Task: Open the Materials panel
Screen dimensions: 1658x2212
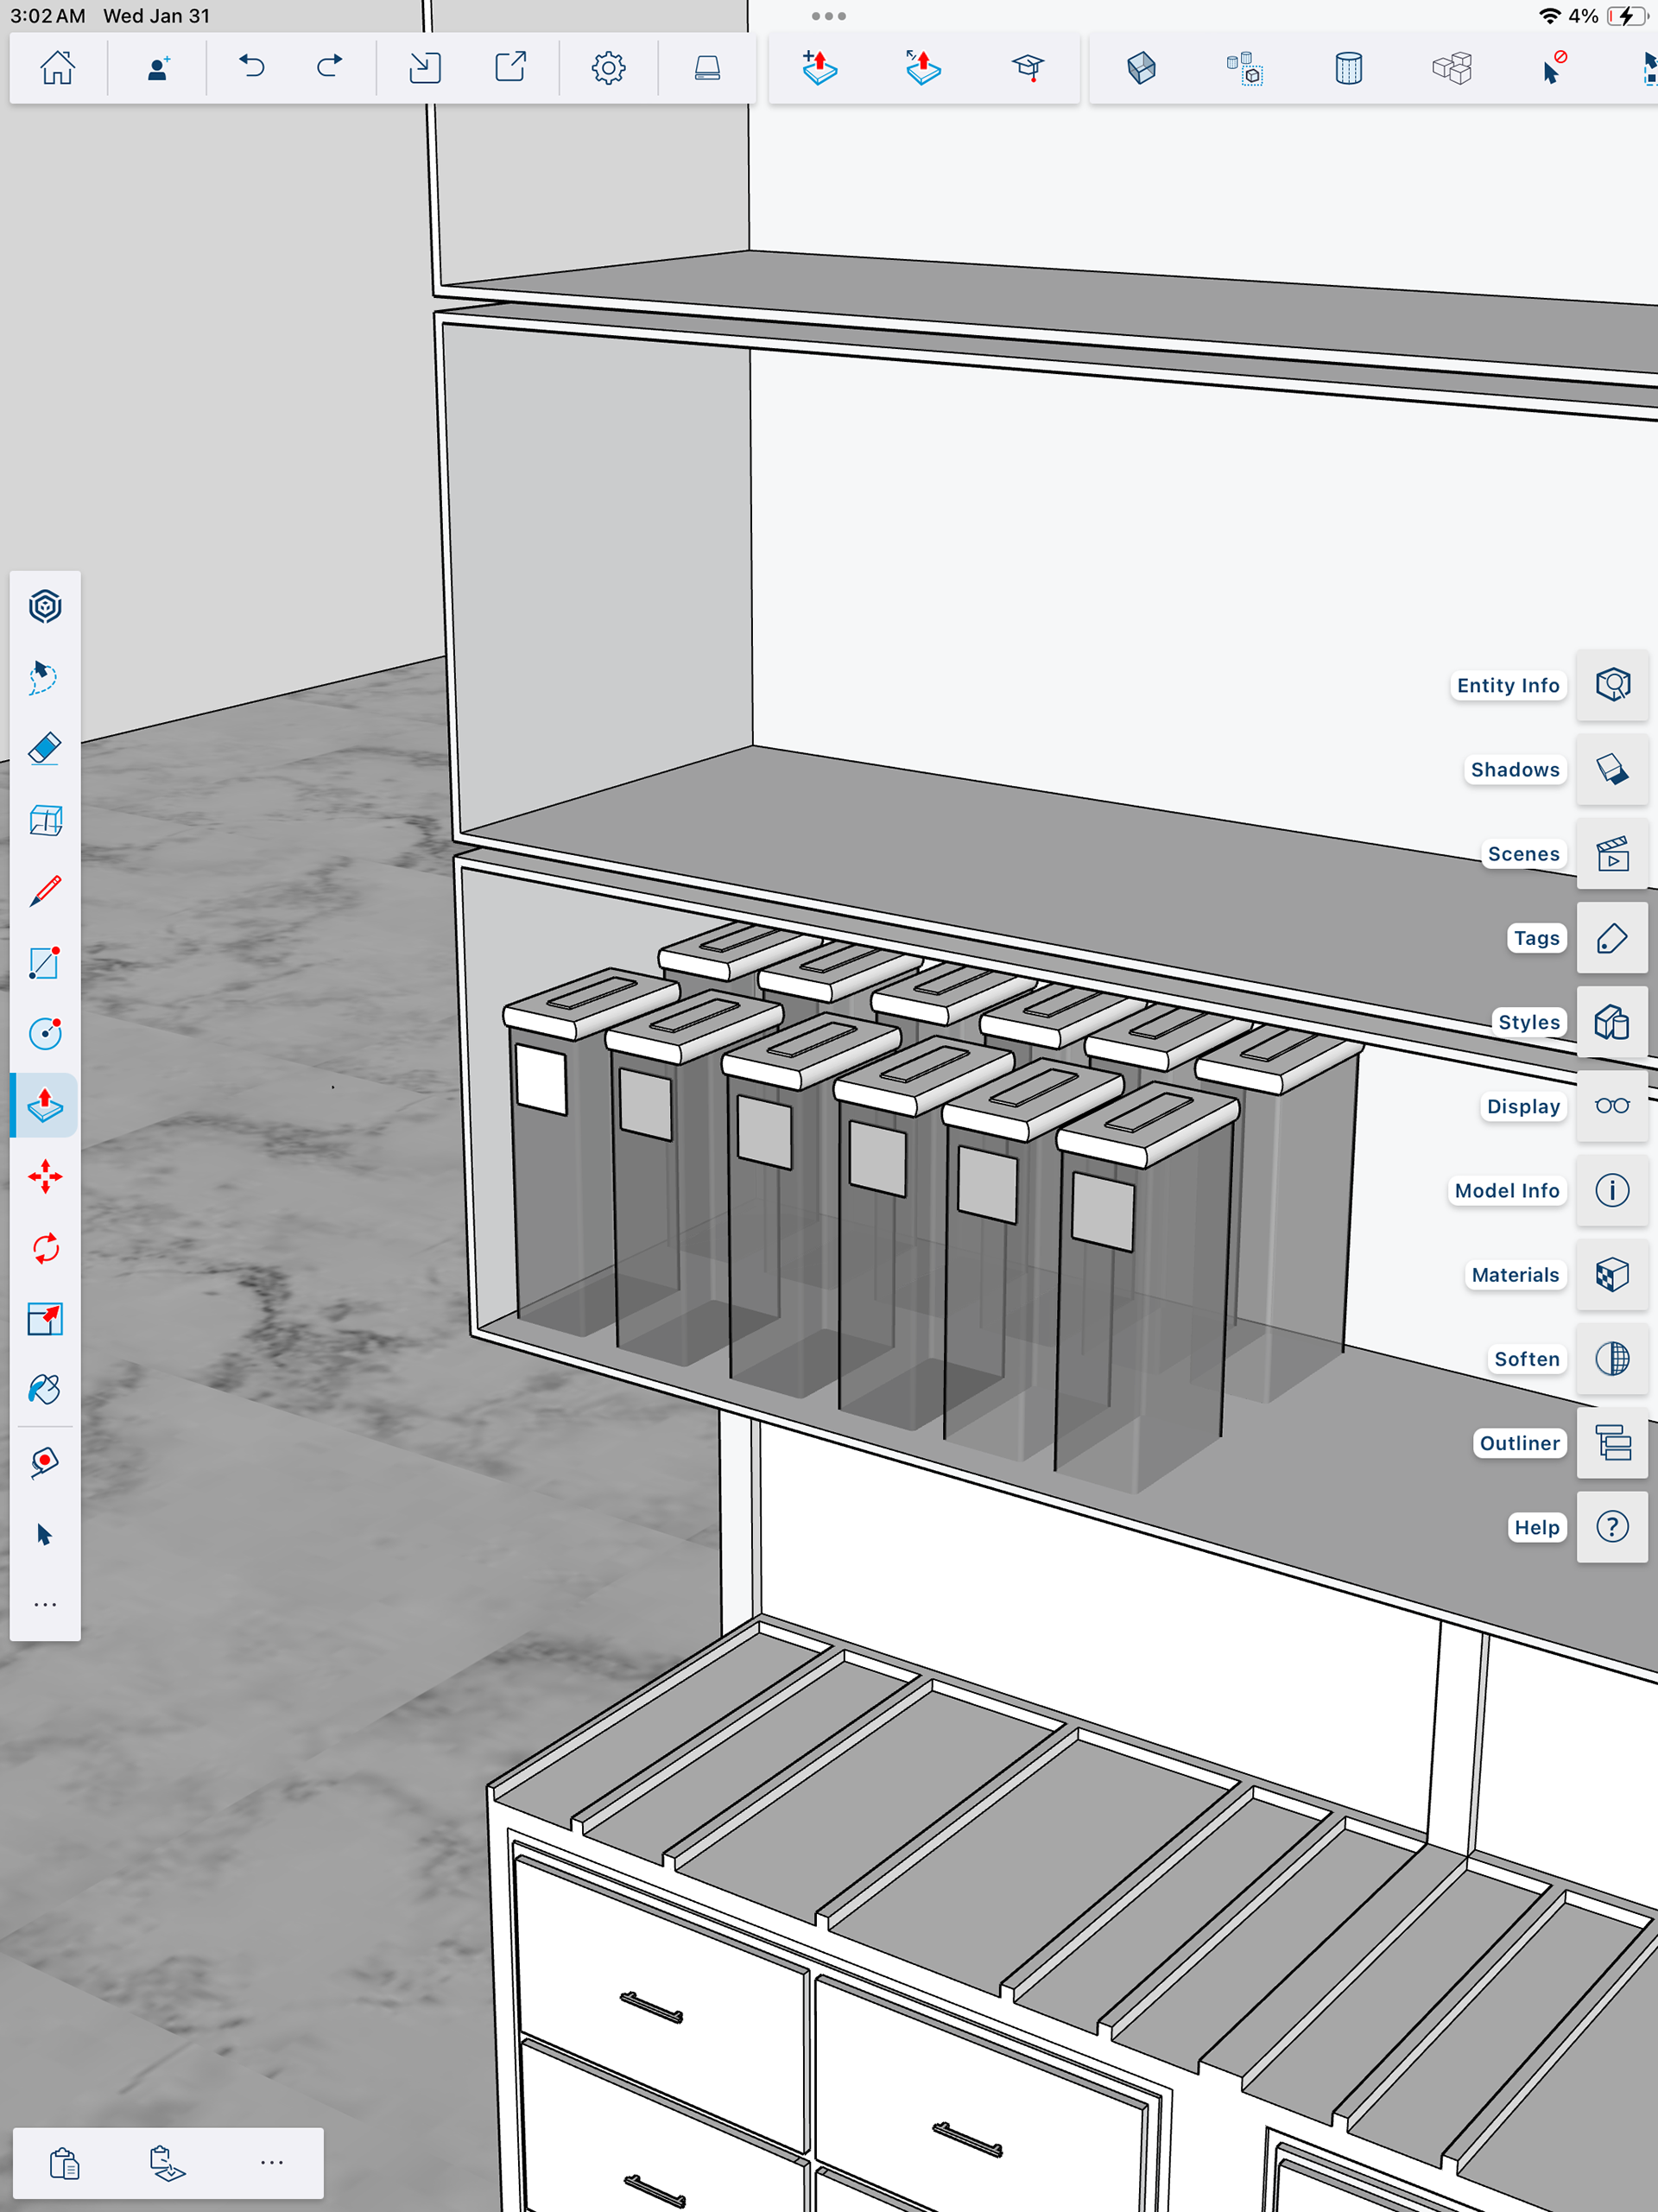Action: tap(1611, 1274)
